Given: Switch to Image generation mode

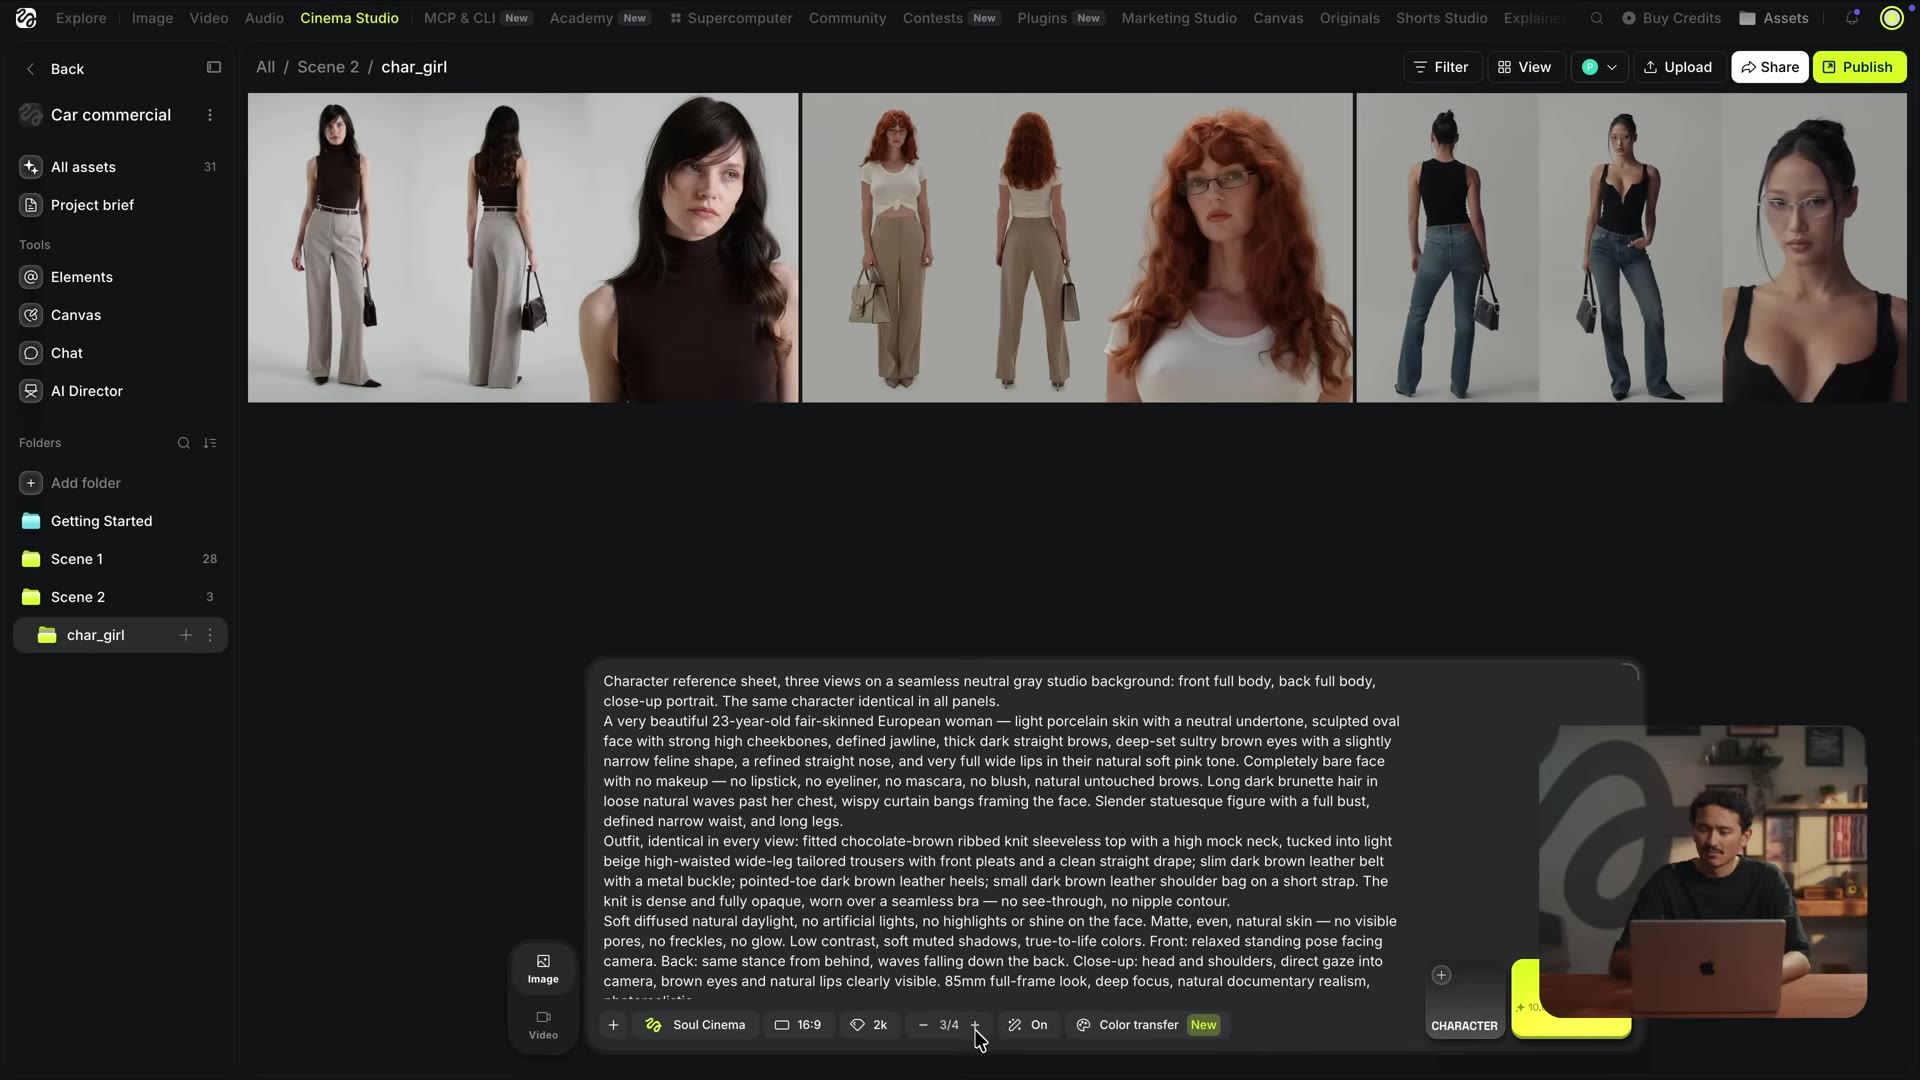Looking at the screenshot, I should pyautogui.click(x=543, y=968).
